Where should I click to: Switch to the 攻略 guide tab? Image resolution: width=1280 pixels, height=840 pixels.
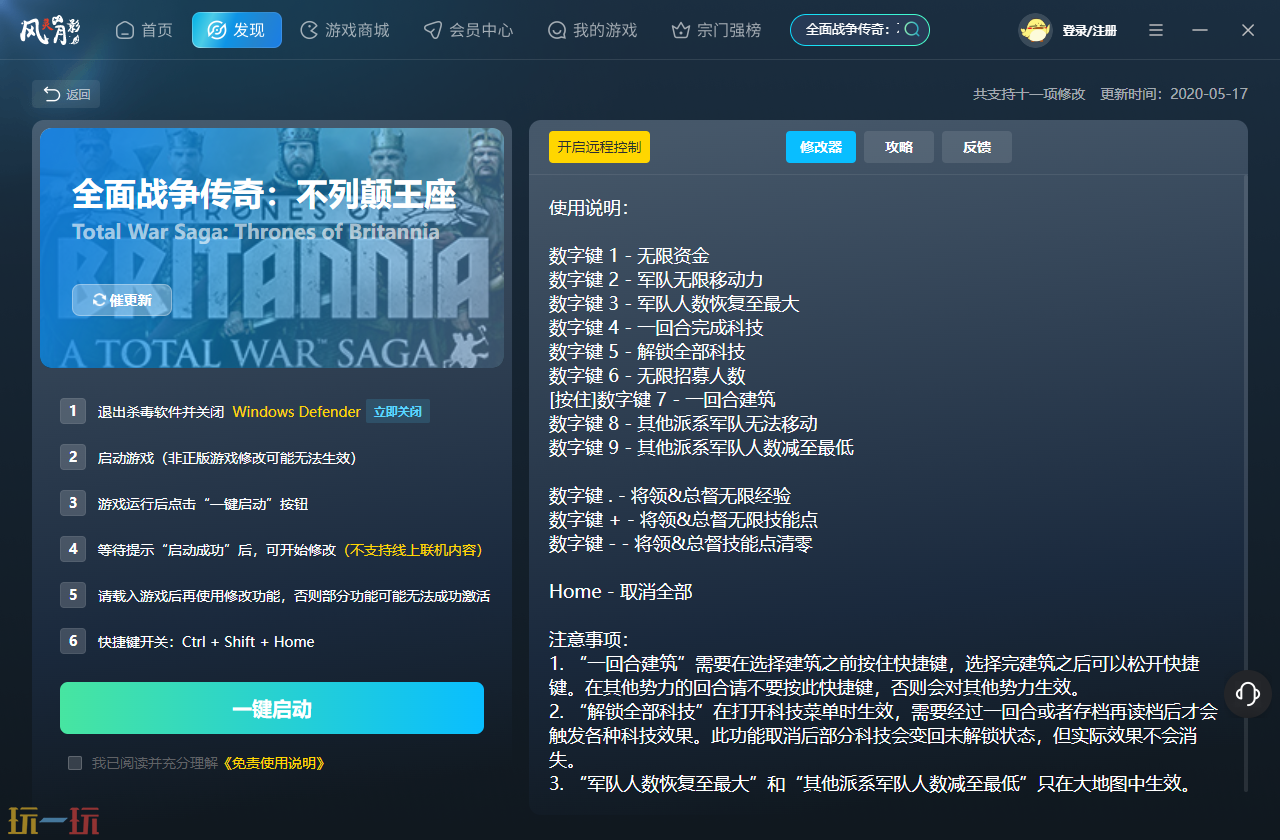[899, 147]
